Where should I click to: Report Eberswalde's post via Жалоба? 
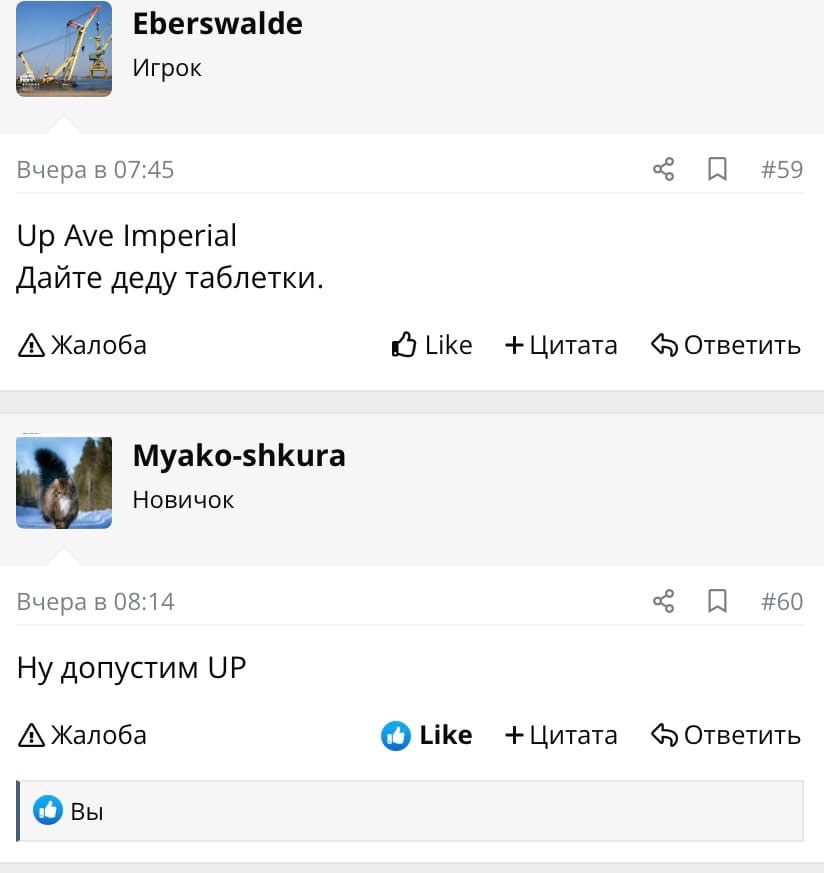coord(83,345)
